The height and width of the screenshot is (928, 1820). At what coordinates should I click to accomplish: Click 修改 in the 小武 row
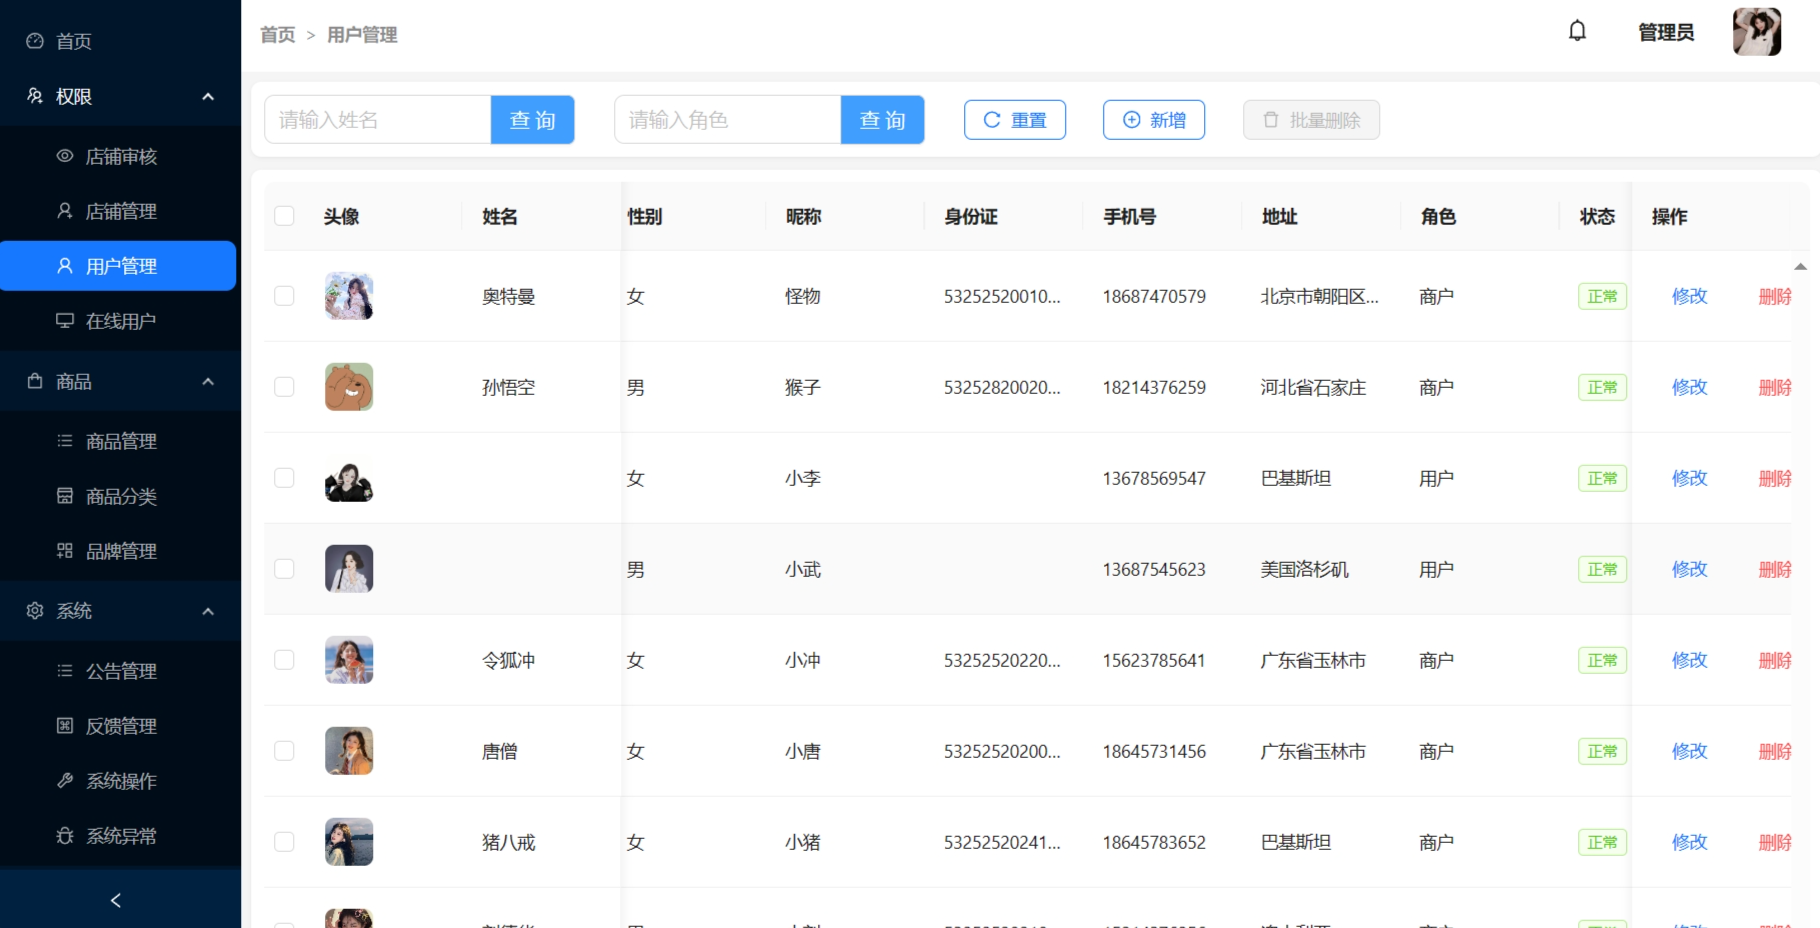(x=1689, y=569)
